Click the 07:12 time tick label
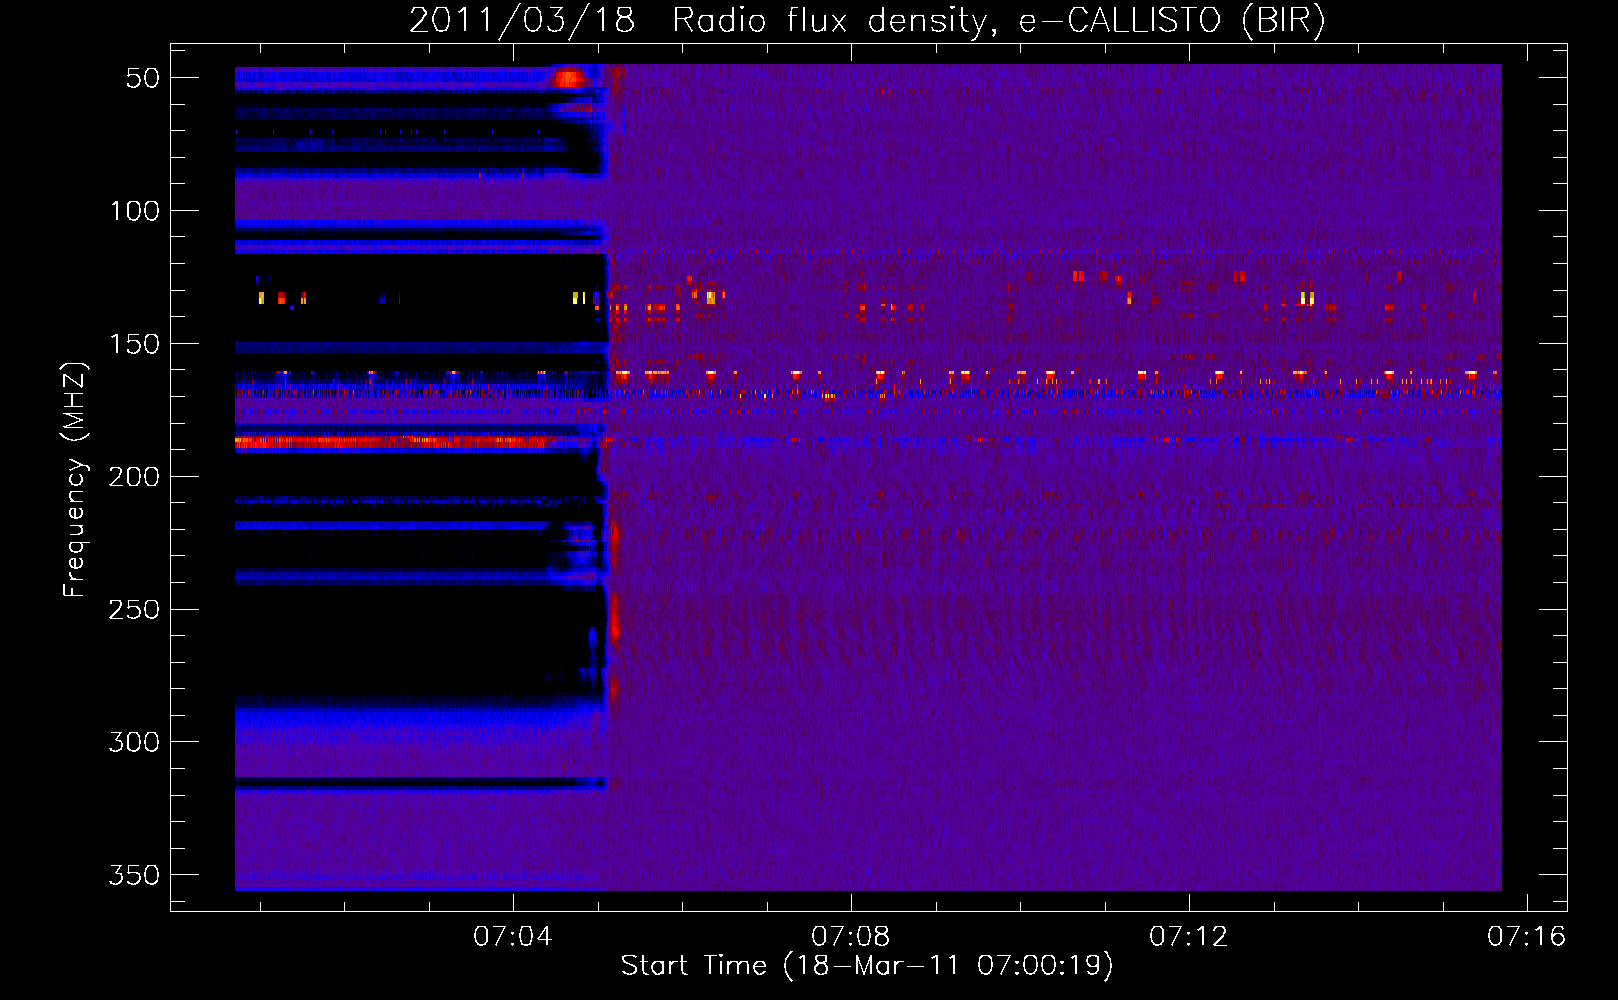 1189,937
